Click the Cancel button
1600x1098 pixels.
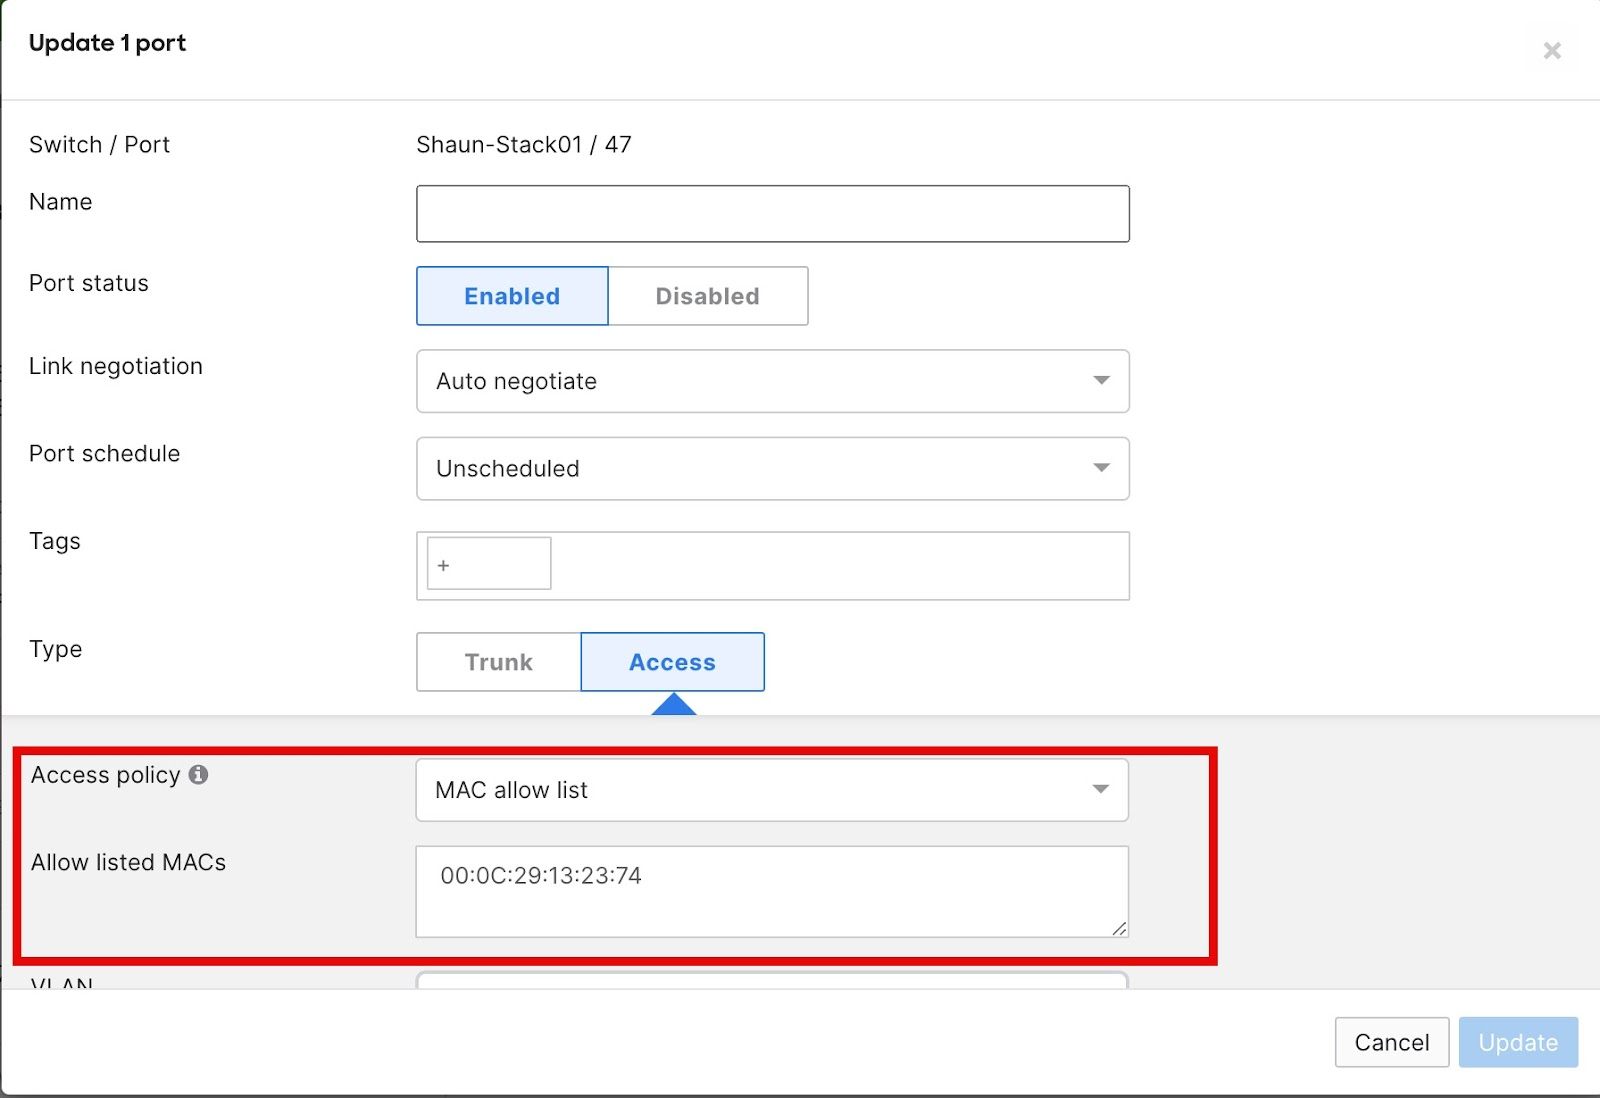pyautogui.click(x=1391, y=1041)
